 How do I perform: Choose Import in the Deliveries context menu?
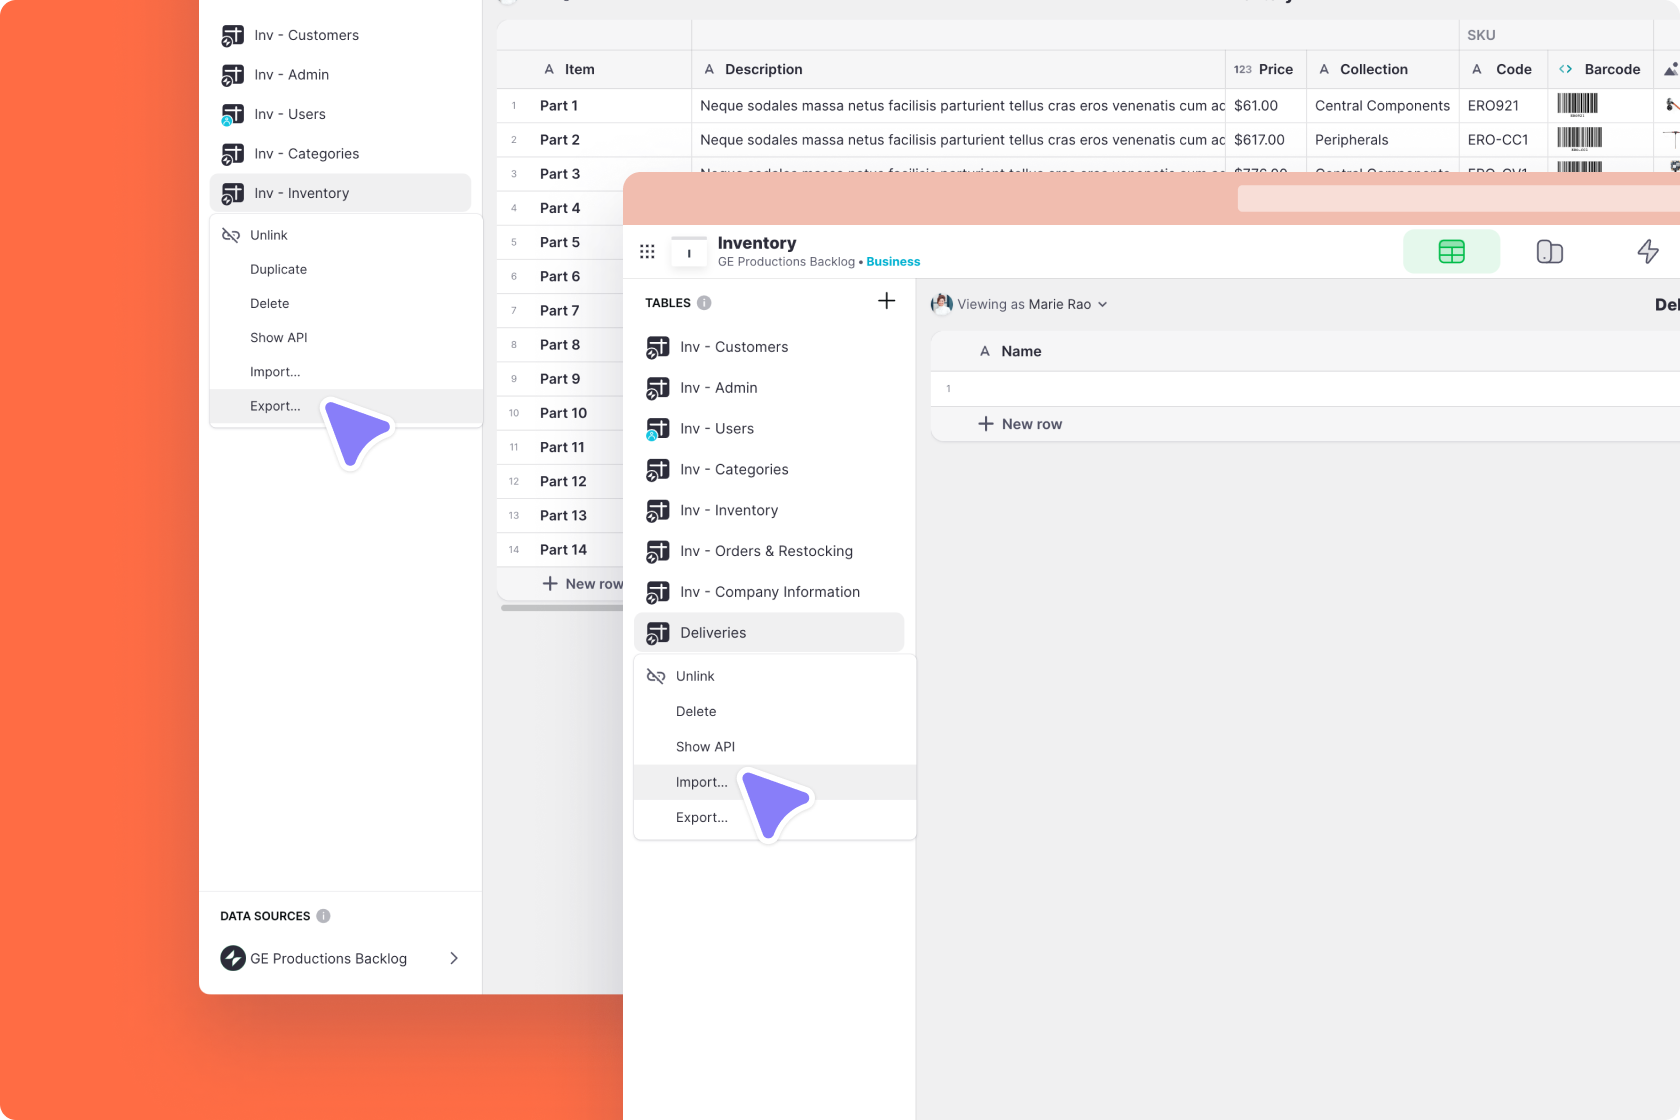coord(701,782)
